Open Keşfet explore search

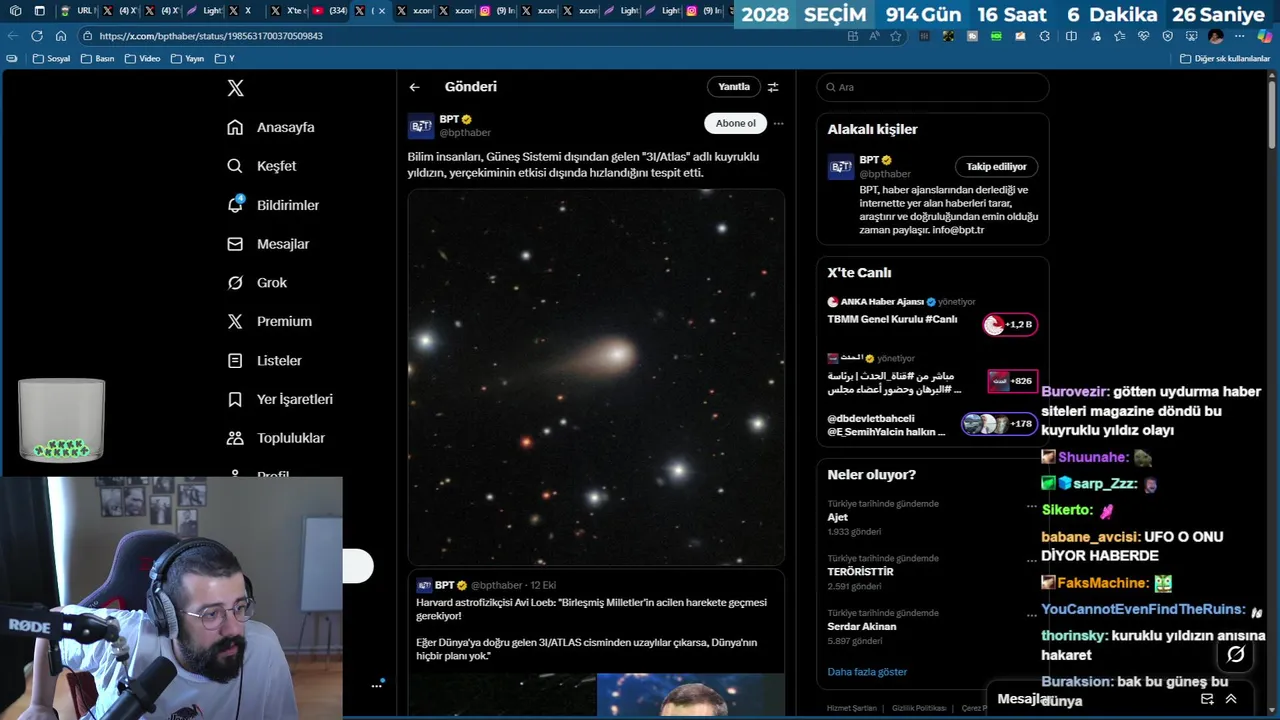[262, 166]
